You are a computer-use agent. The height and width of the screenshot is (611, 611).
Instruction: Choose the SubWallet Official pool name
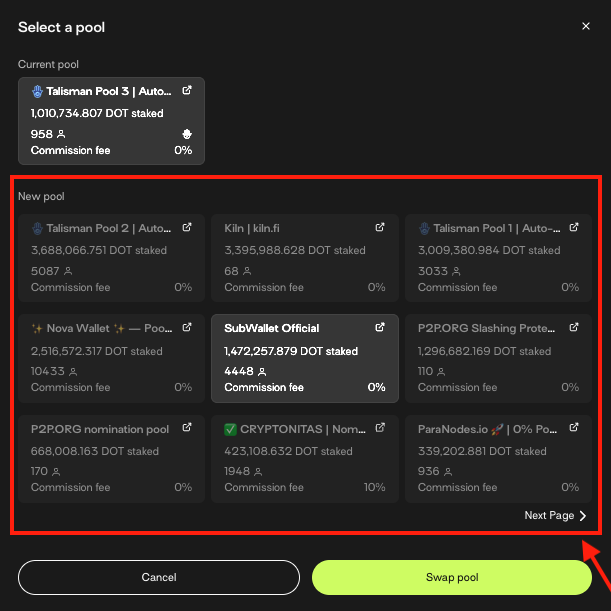272,328
